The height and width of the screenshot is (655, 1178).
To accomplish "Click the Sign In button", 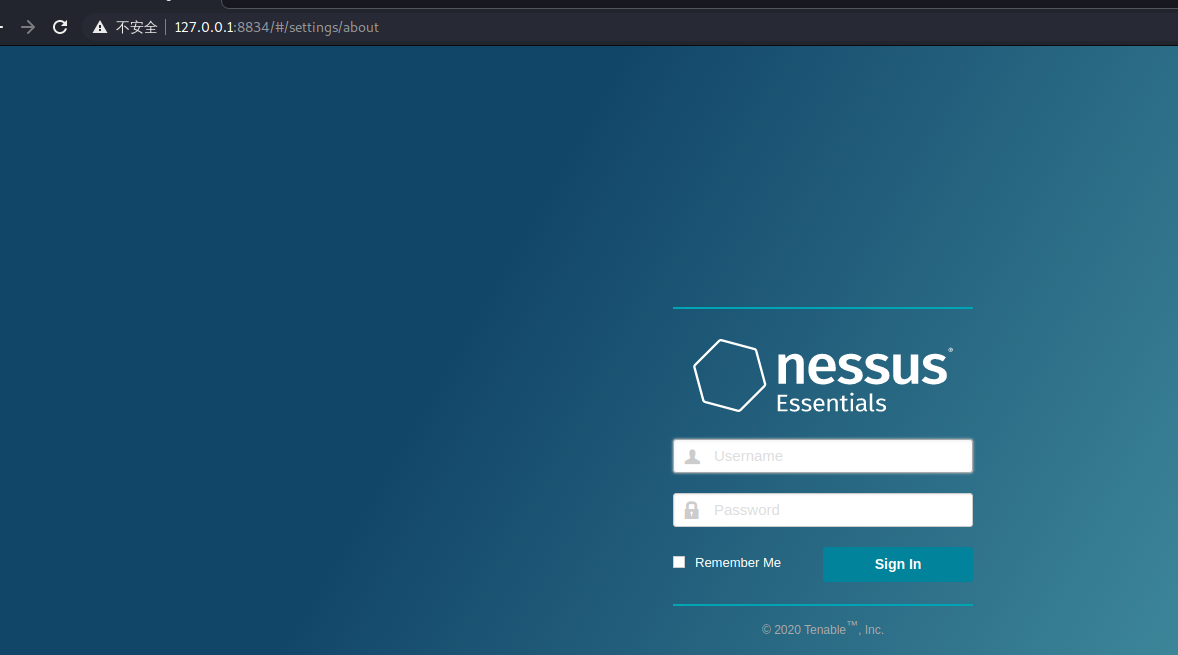I will click(x=898, y=564).
